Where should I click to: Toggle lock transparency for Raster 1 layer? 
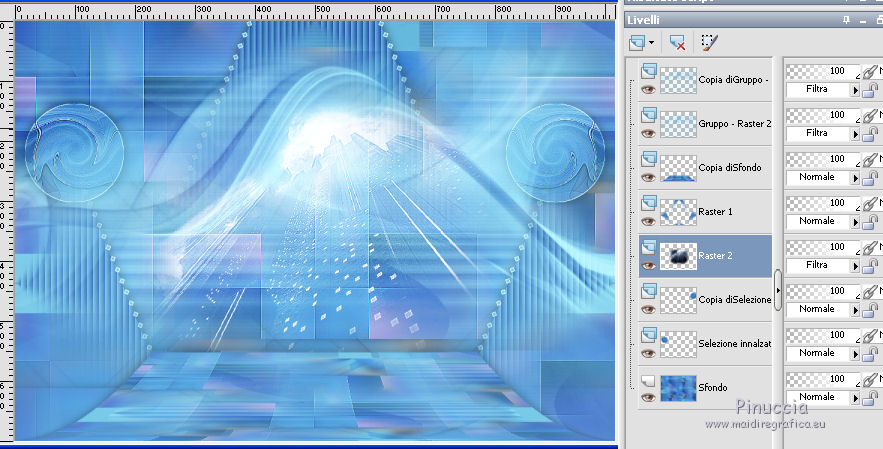(x=871, y=221)
